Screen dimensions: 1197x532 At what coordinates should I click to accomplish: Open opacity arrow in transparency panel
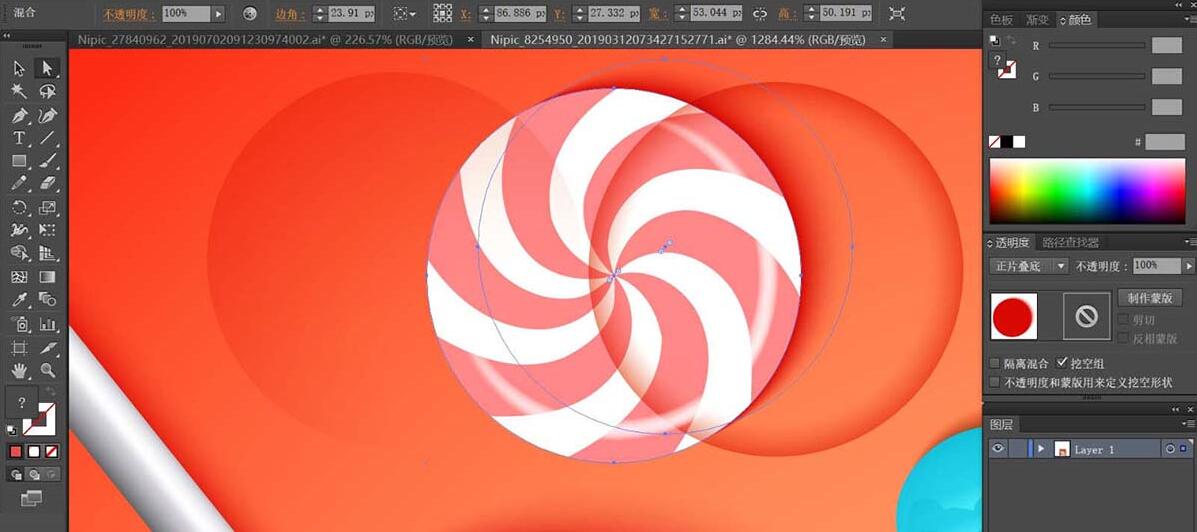(1188, 266)
